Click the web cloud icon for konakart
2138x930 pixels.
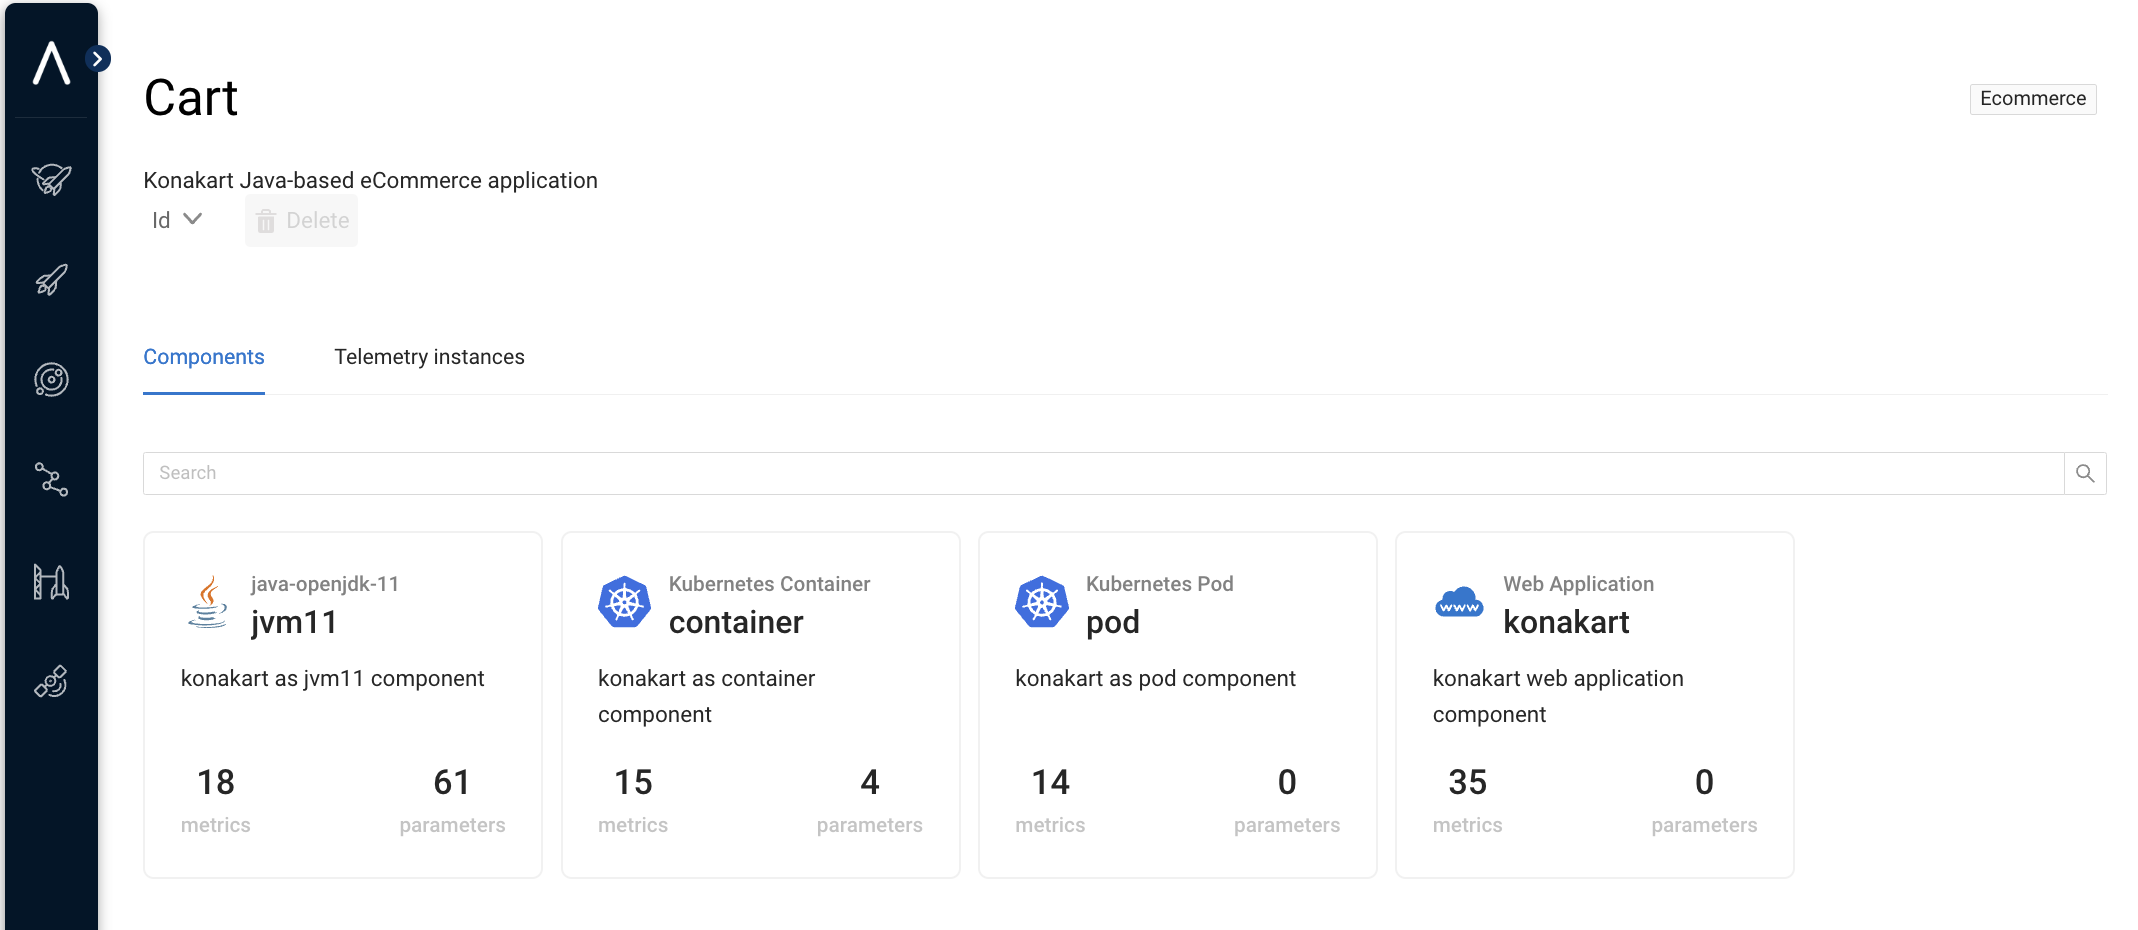(1459, 602)
